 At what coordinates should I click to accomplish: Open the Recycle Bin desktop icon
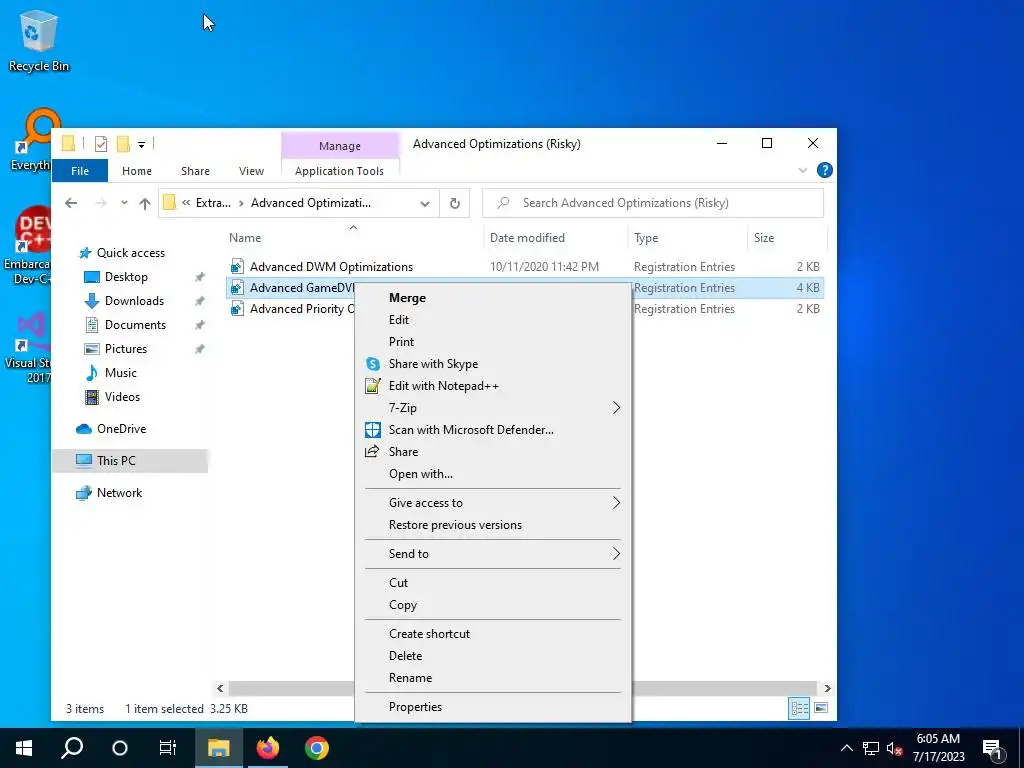[39, 40]
